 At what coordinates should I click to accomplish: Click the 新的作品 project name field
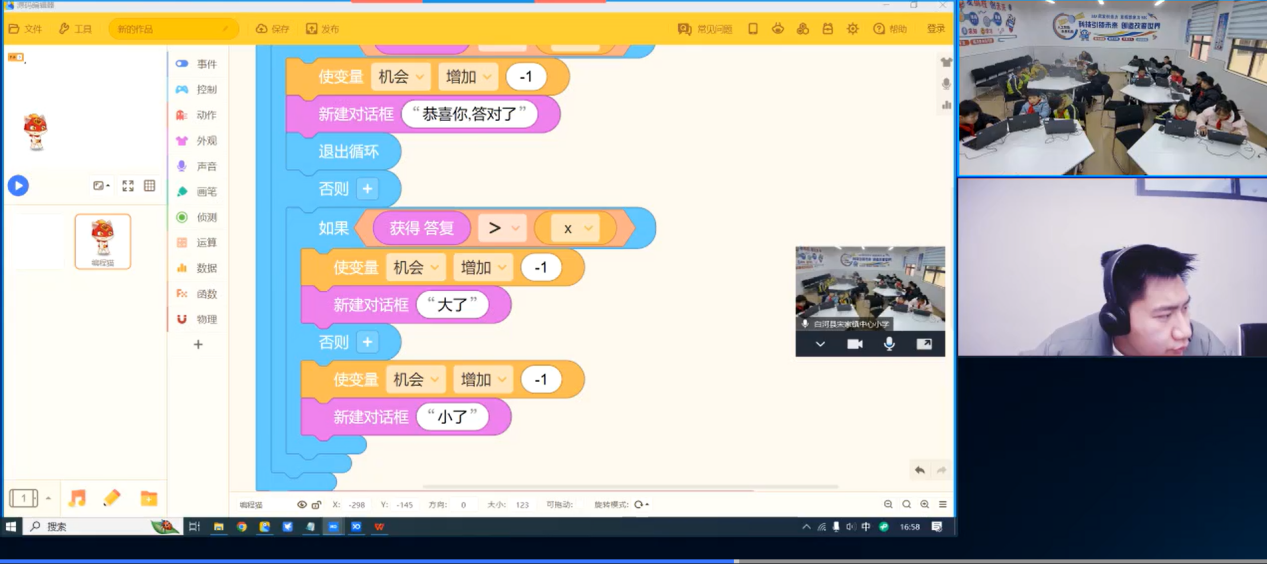(172, 29)
